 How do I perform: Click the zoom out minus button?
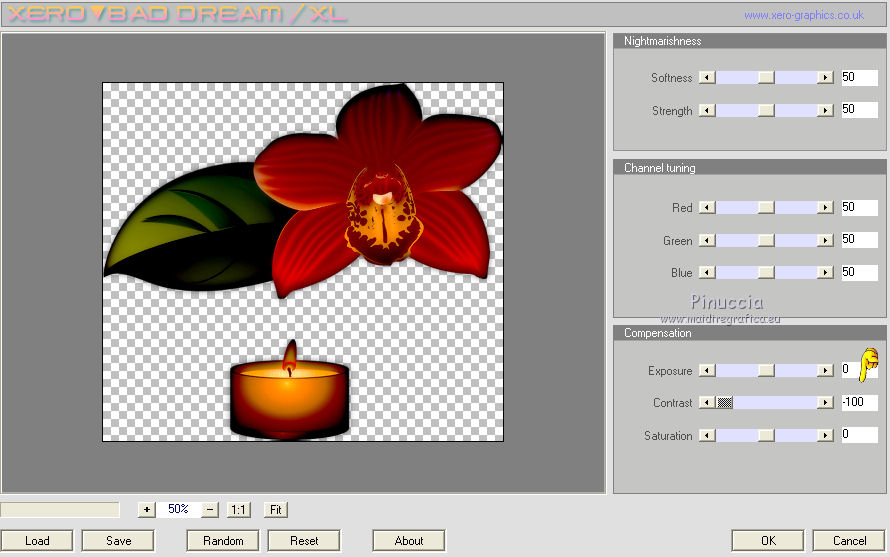pyautogui.click(x=210, y=509)
